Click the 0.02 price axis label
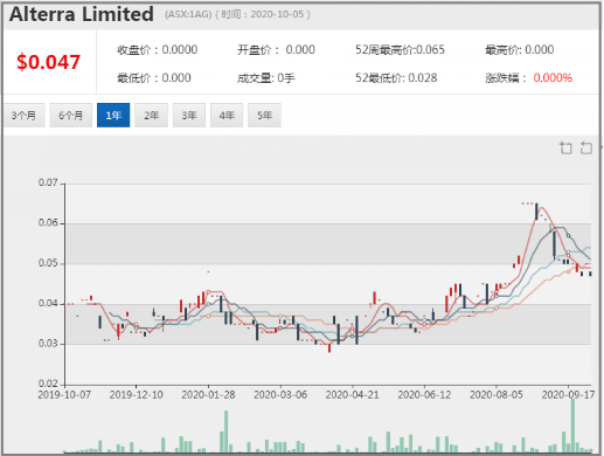This screenshot has width=604, height=456. (48, 384)
